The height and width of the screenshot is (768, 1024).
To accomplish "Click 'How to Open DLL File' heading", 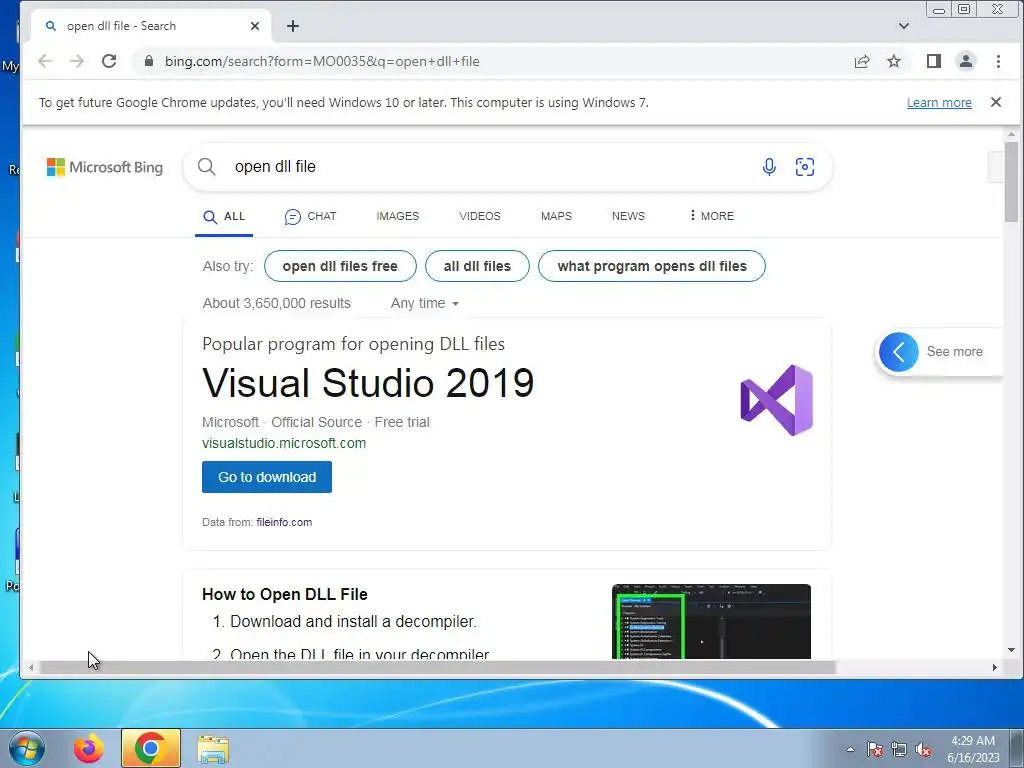I will pos(285,594).
